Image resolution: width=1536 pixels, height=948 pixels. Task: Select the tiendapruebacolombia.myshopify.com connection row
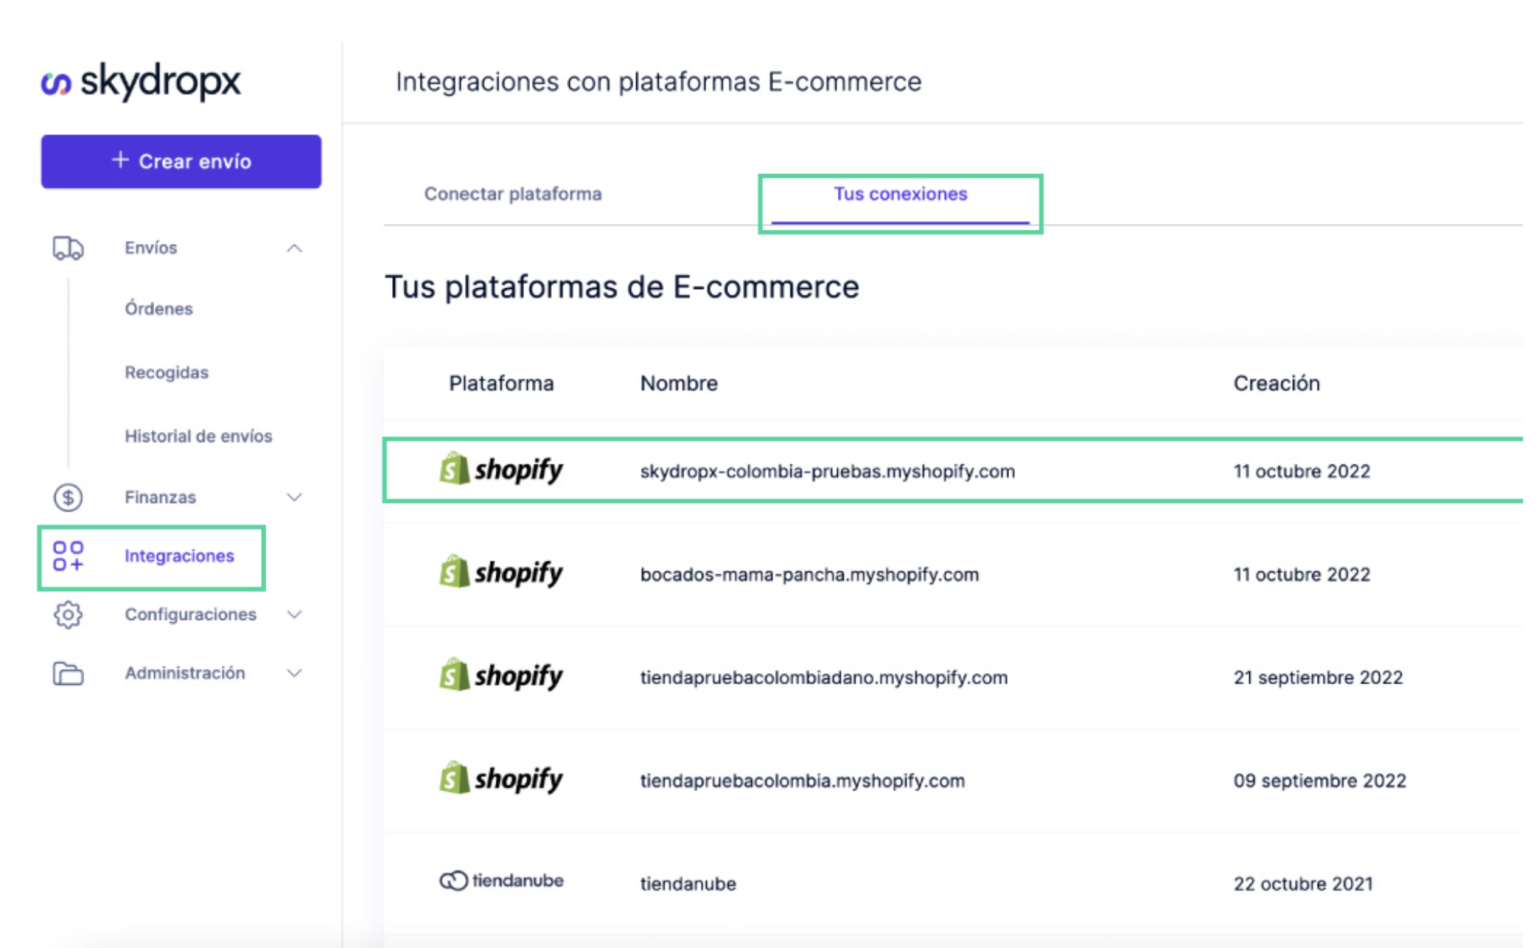(x=800, y=780)
